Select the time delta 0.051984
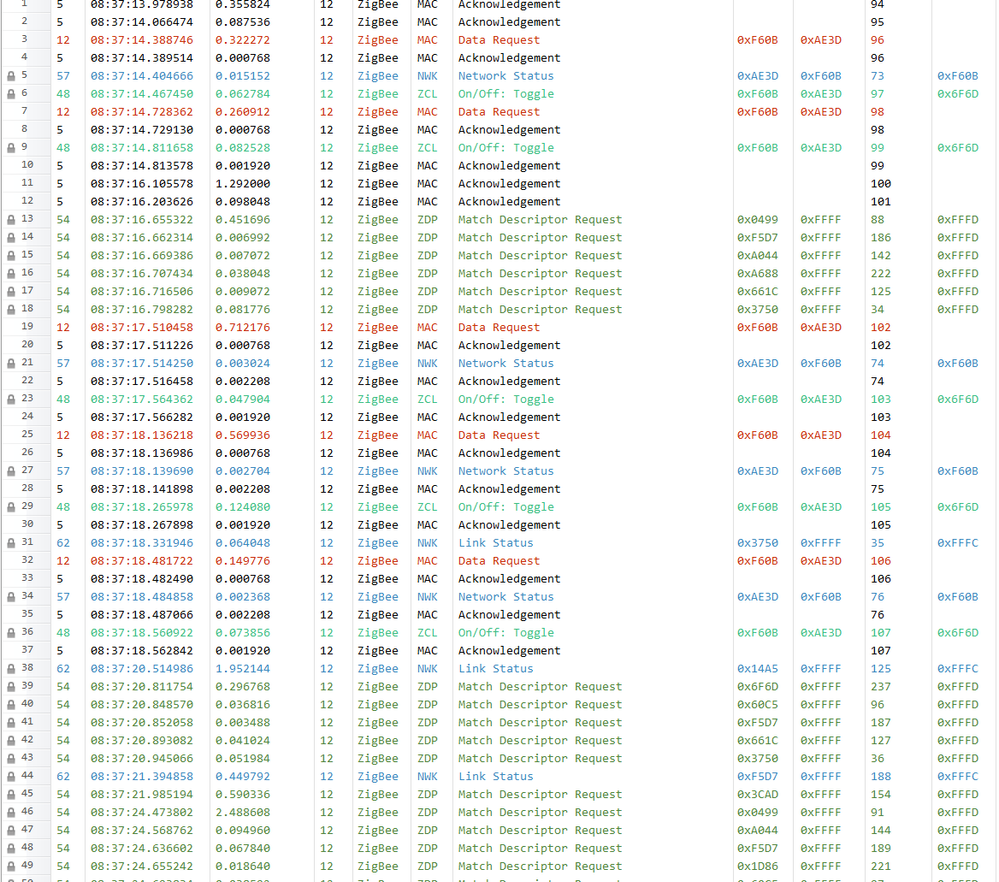 click(x=243, y=759)
